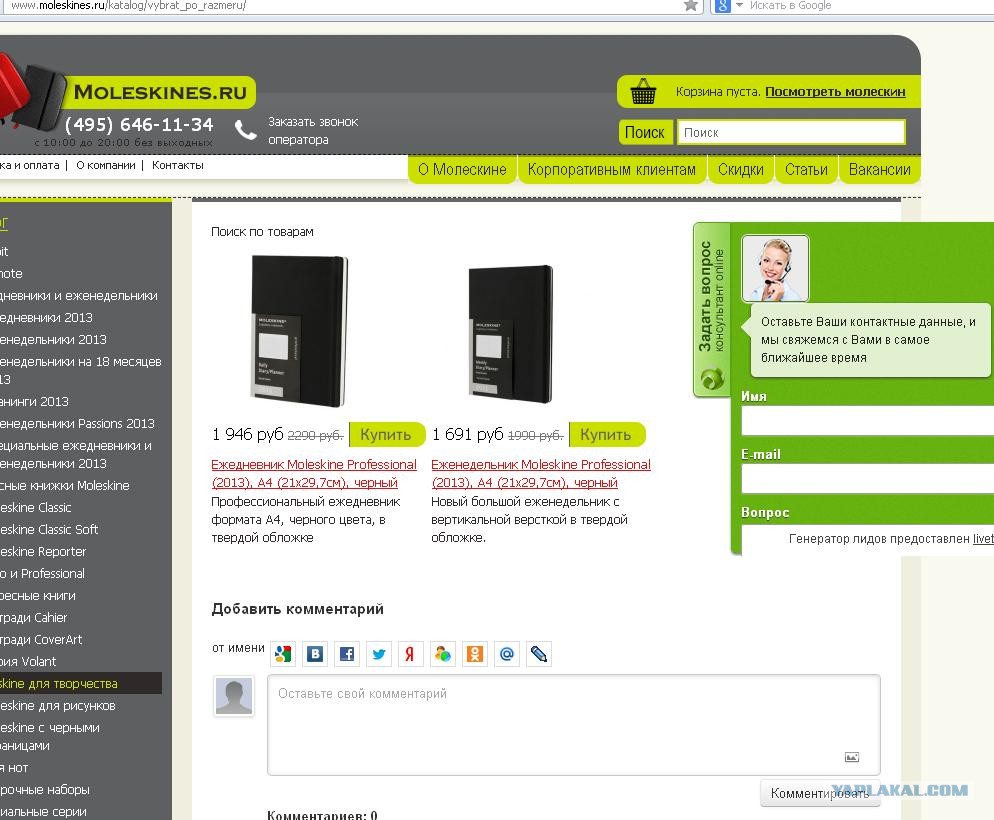Pick Twitter bird icon to sign in
Viewport: 994px width, 820px height.
click(379, 654)
